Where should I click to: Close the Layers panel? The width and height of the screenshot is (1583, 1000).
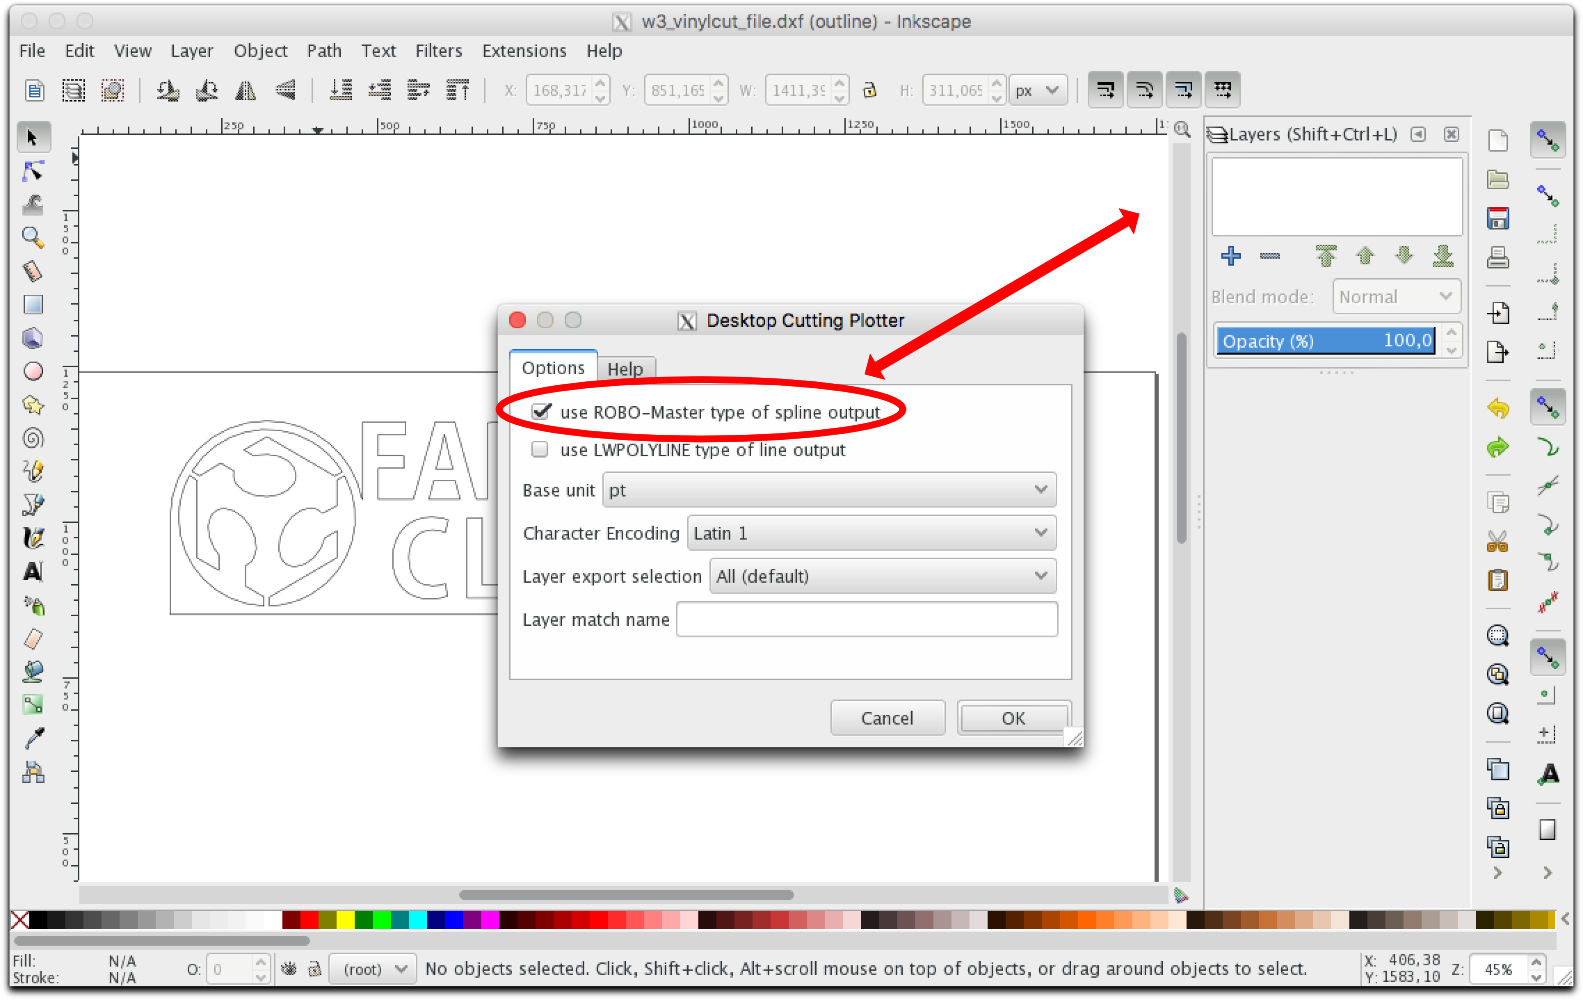[x=1451, y=134]
